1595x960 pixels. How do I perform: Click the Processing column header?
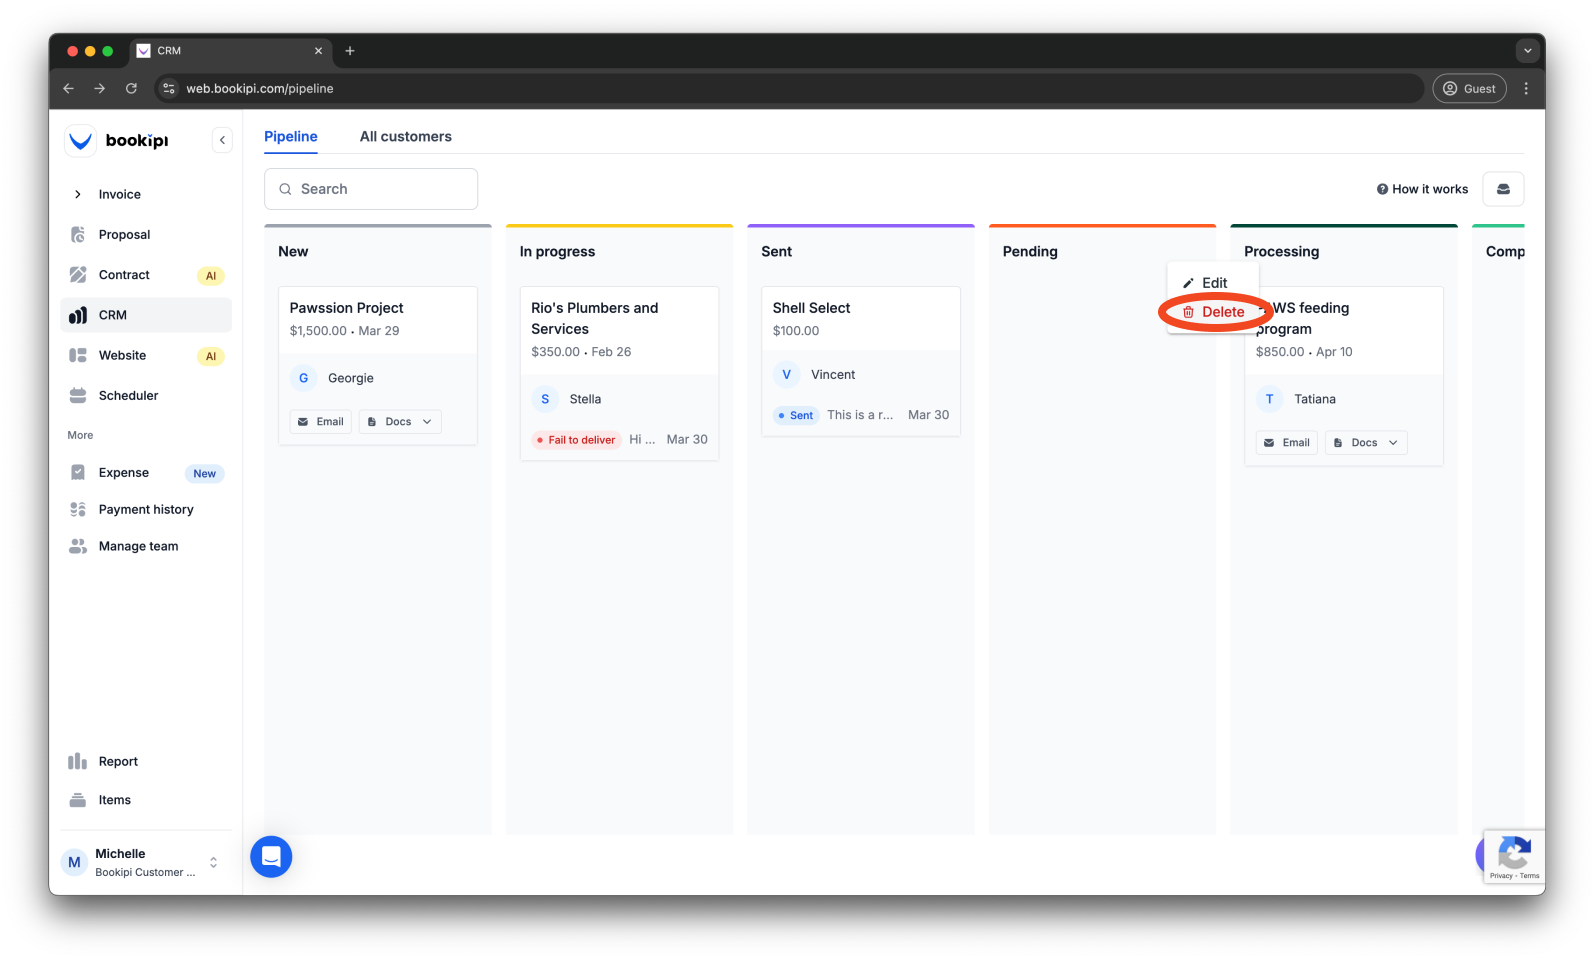[x=1281, y=251]
